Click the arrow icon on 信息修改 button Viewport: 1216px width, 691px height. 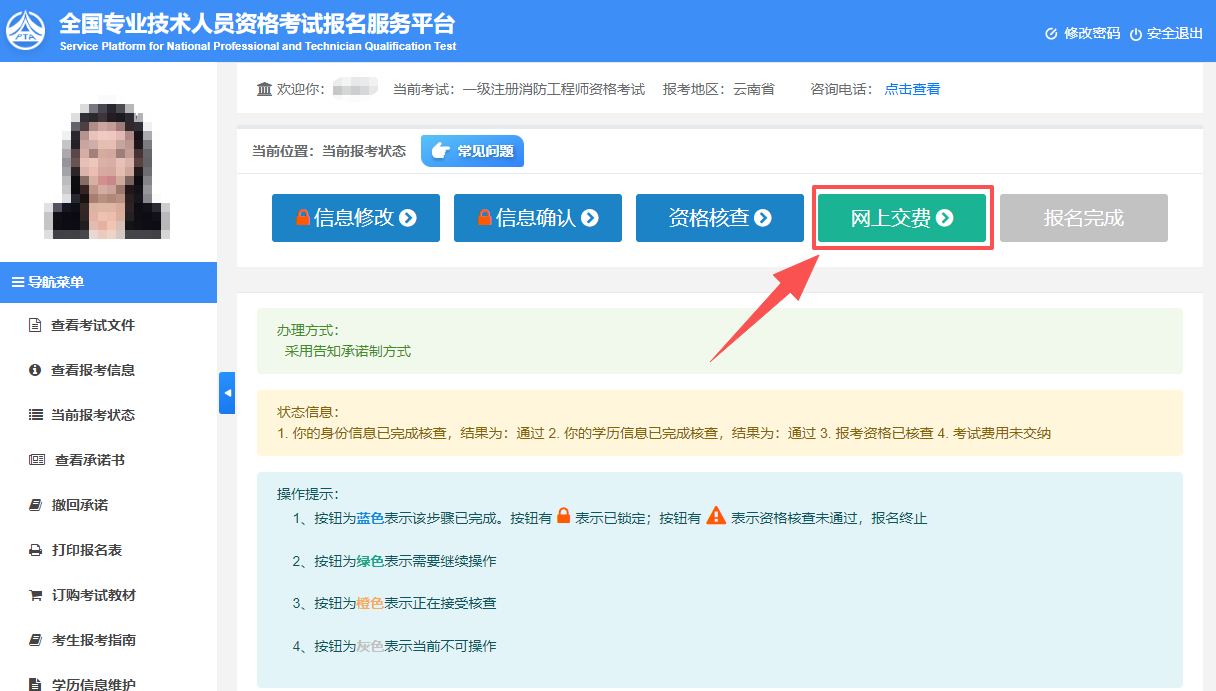click(x=408, y=218)
